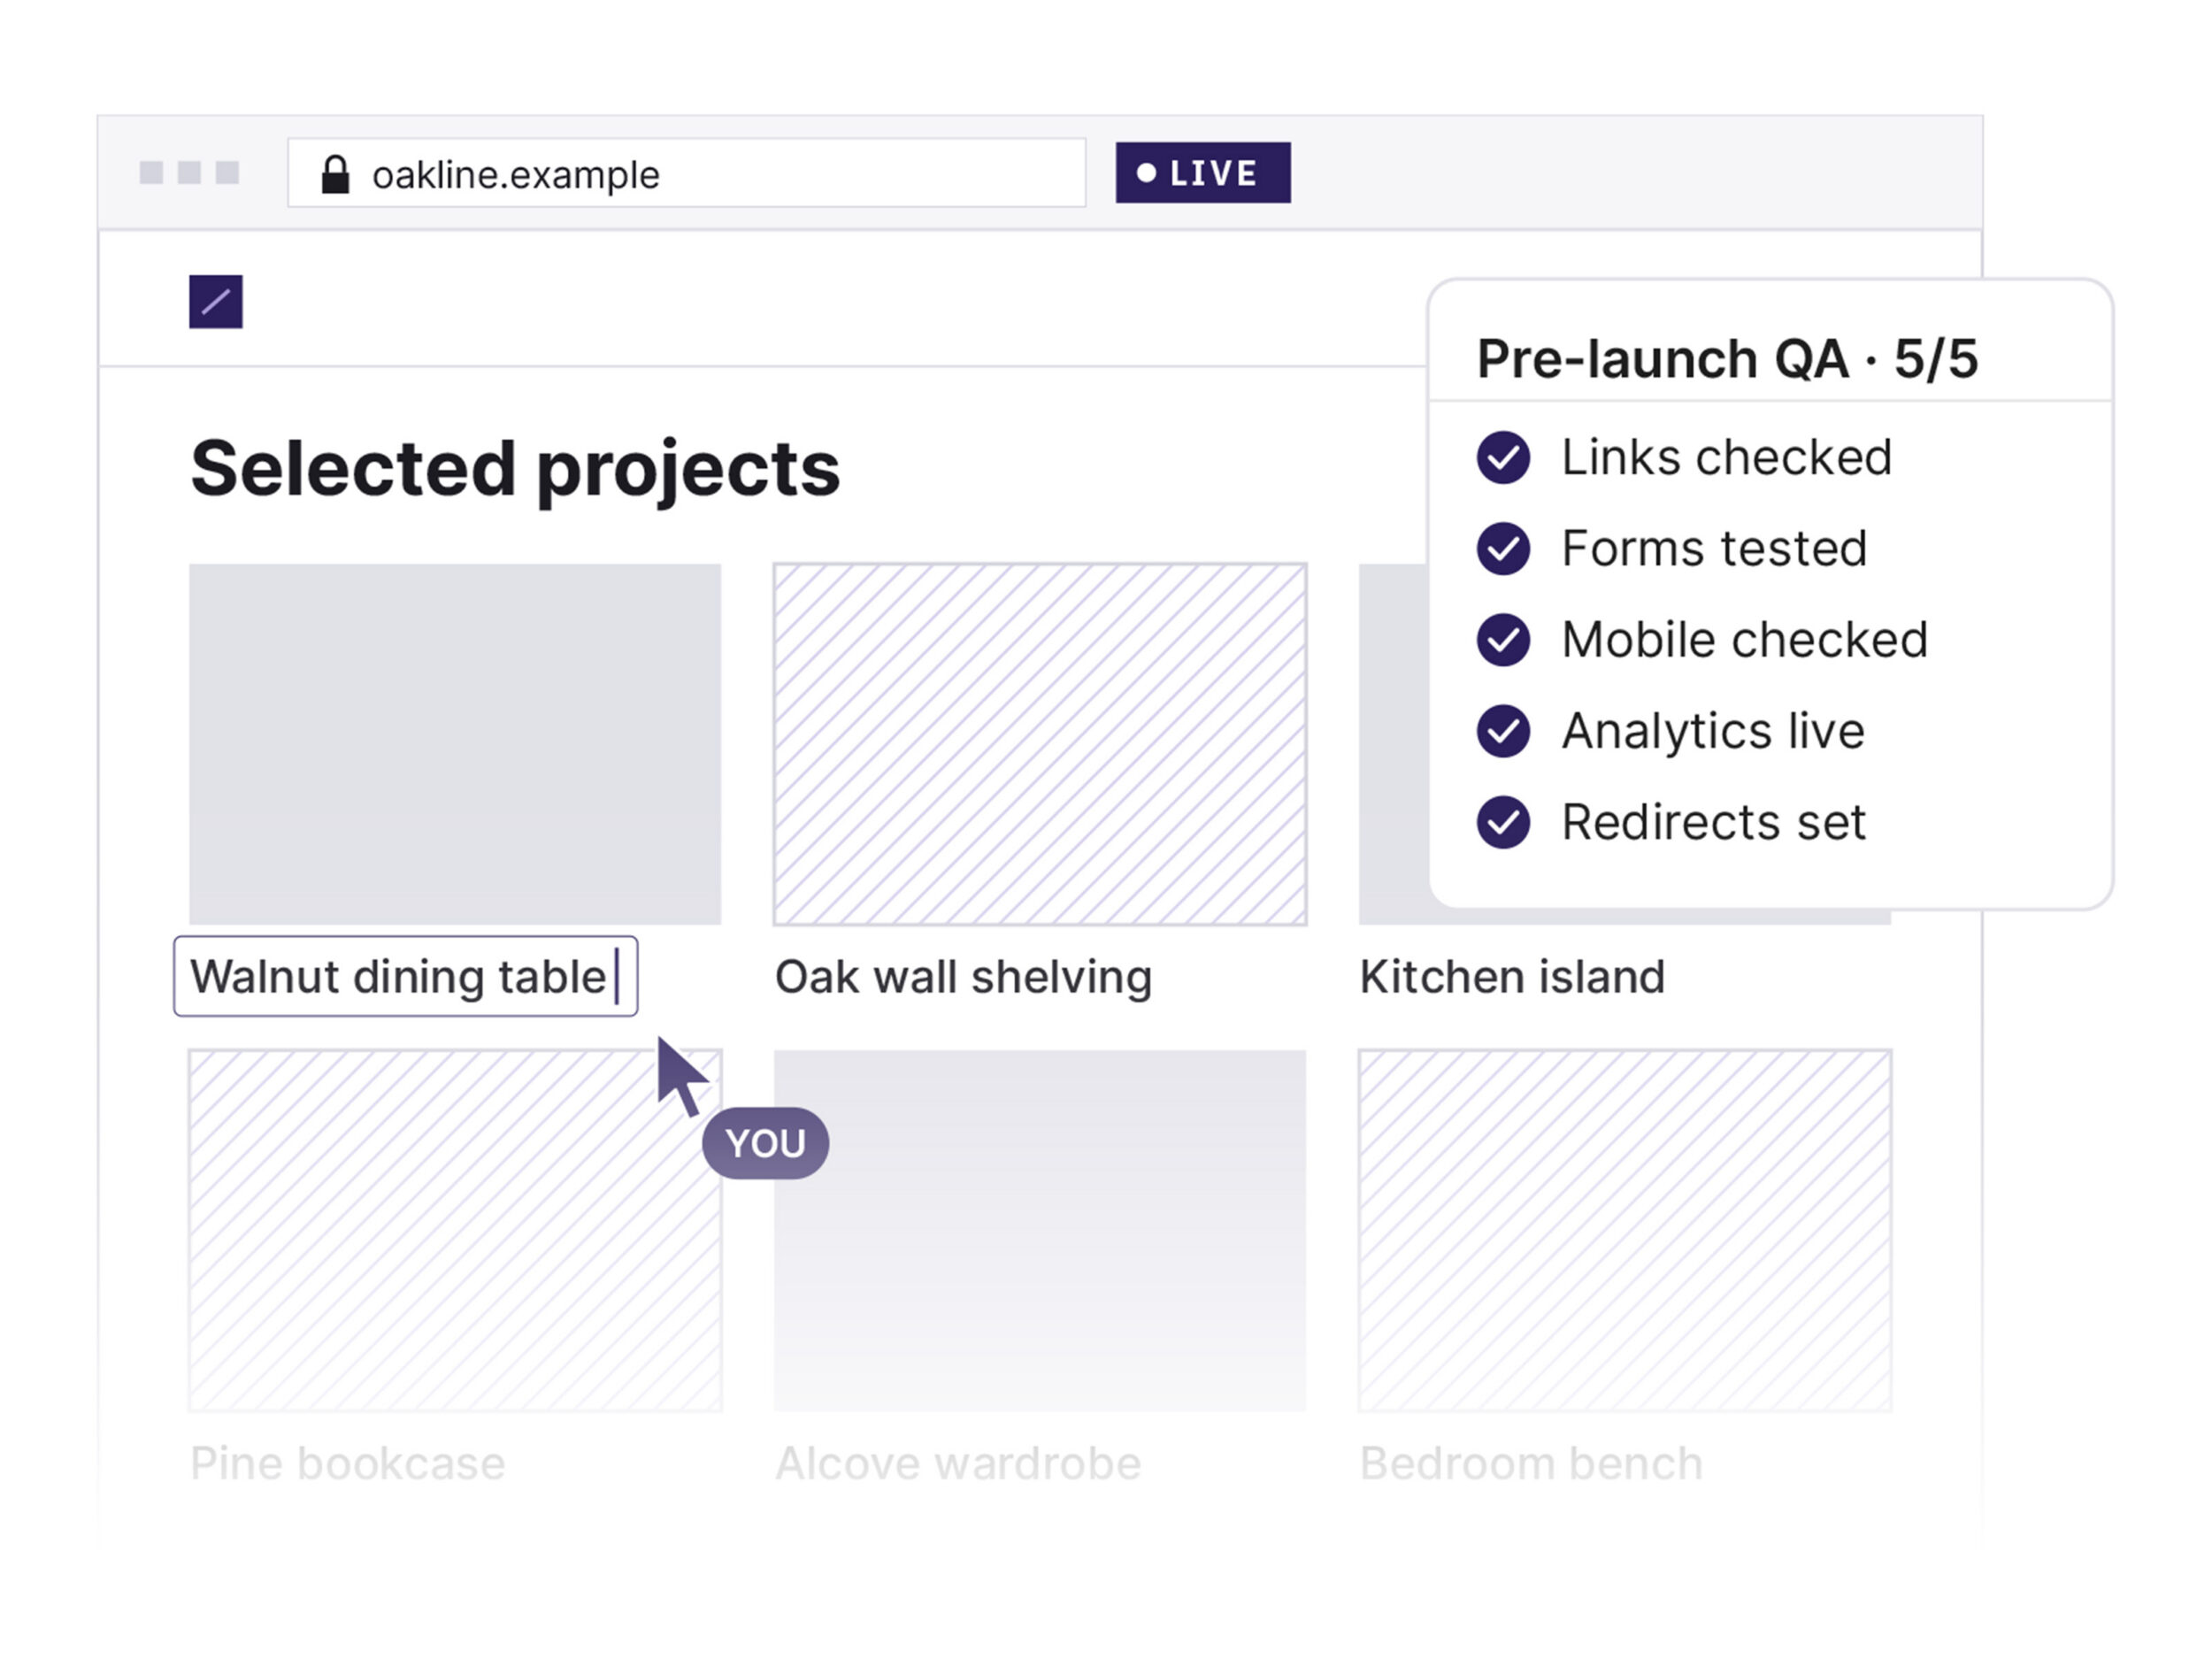
Task: Click the Forms tested label text
Action: (1715, 549)
